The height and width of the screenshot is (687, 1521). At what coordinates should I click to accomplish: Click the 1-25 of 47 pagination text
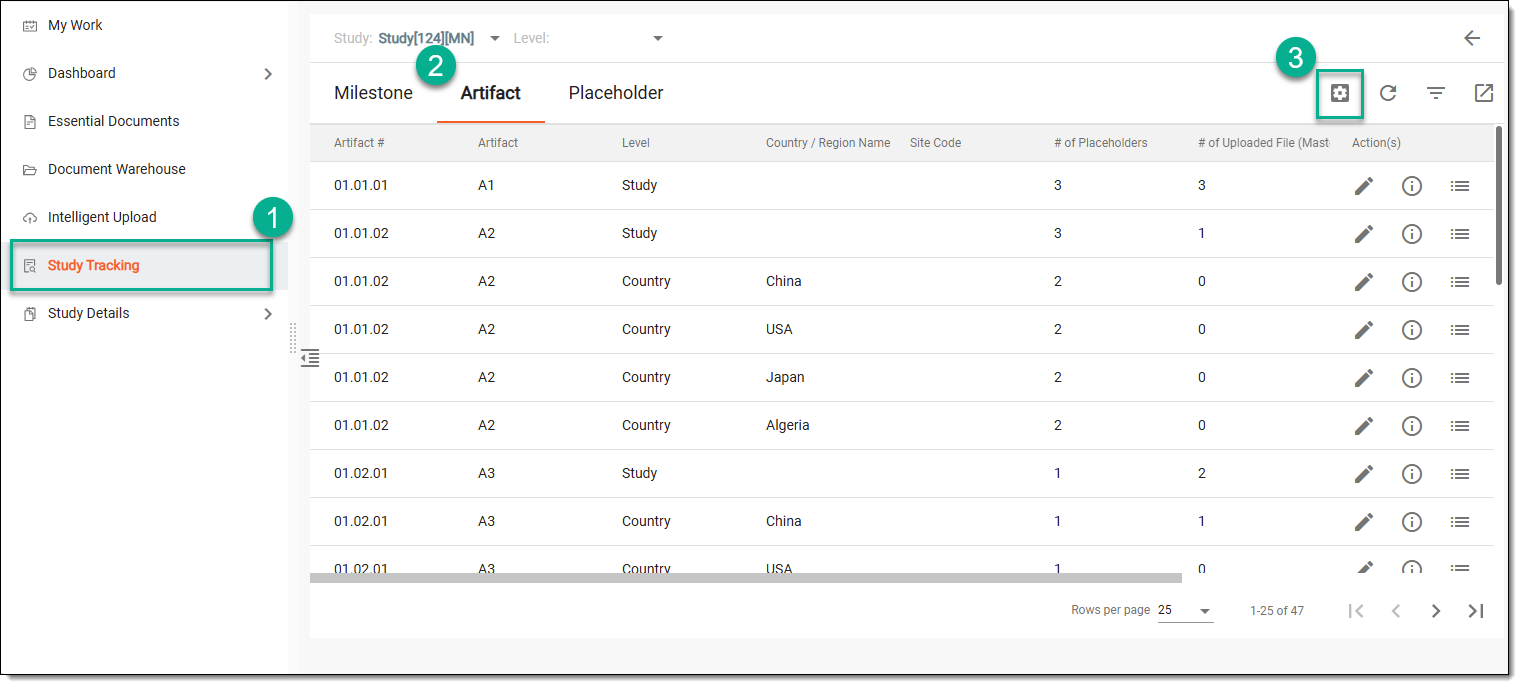coord(1277,611)
